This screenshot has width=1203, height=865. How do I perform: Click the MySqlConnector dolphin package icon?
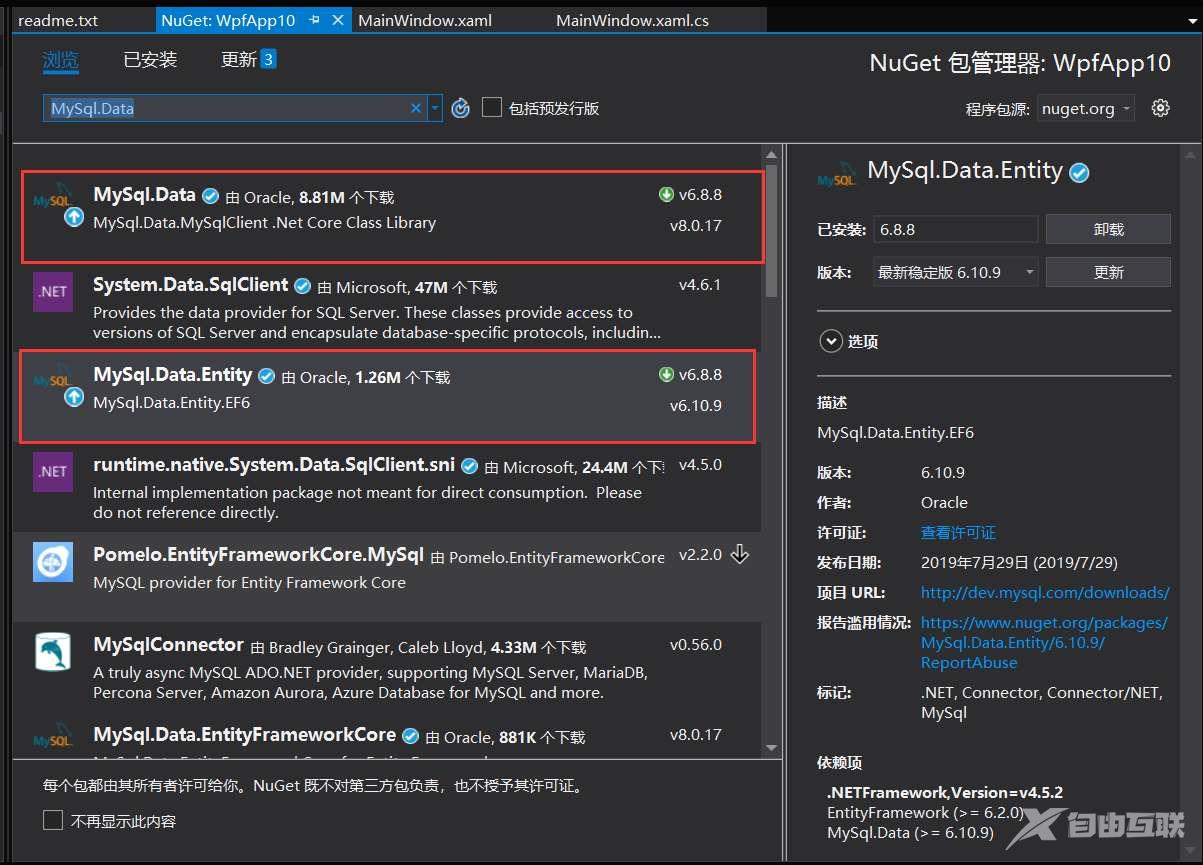pos(52,652)
